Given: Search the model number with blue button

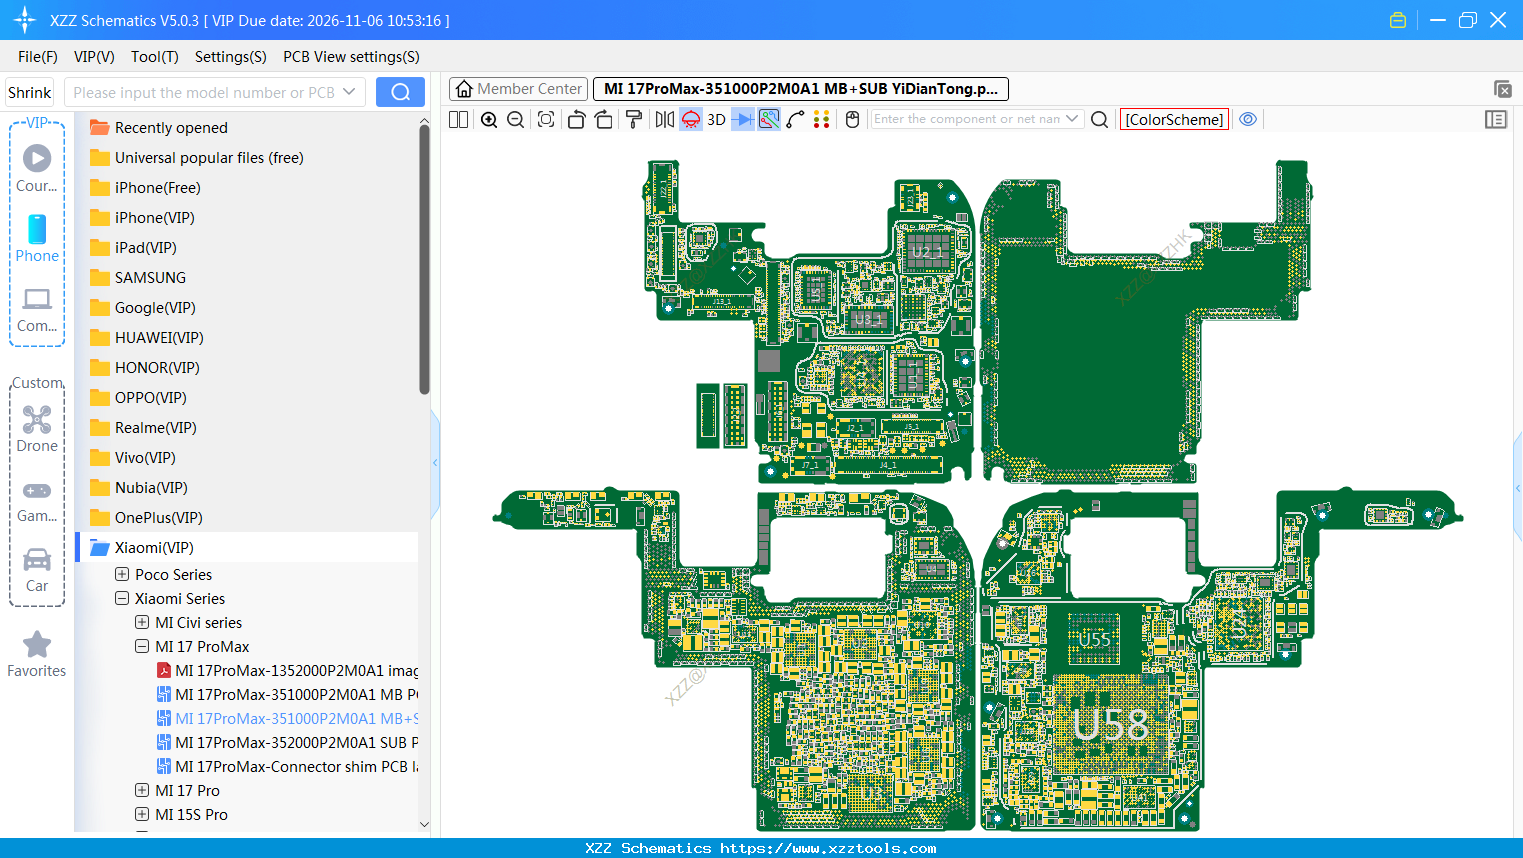Looking at the screenshot, I should (400, 92).
